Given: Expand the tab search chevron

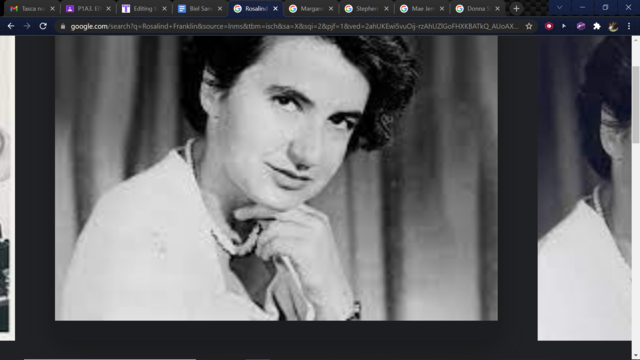Looking at the screenshot, I should click(x=560, y=8).
